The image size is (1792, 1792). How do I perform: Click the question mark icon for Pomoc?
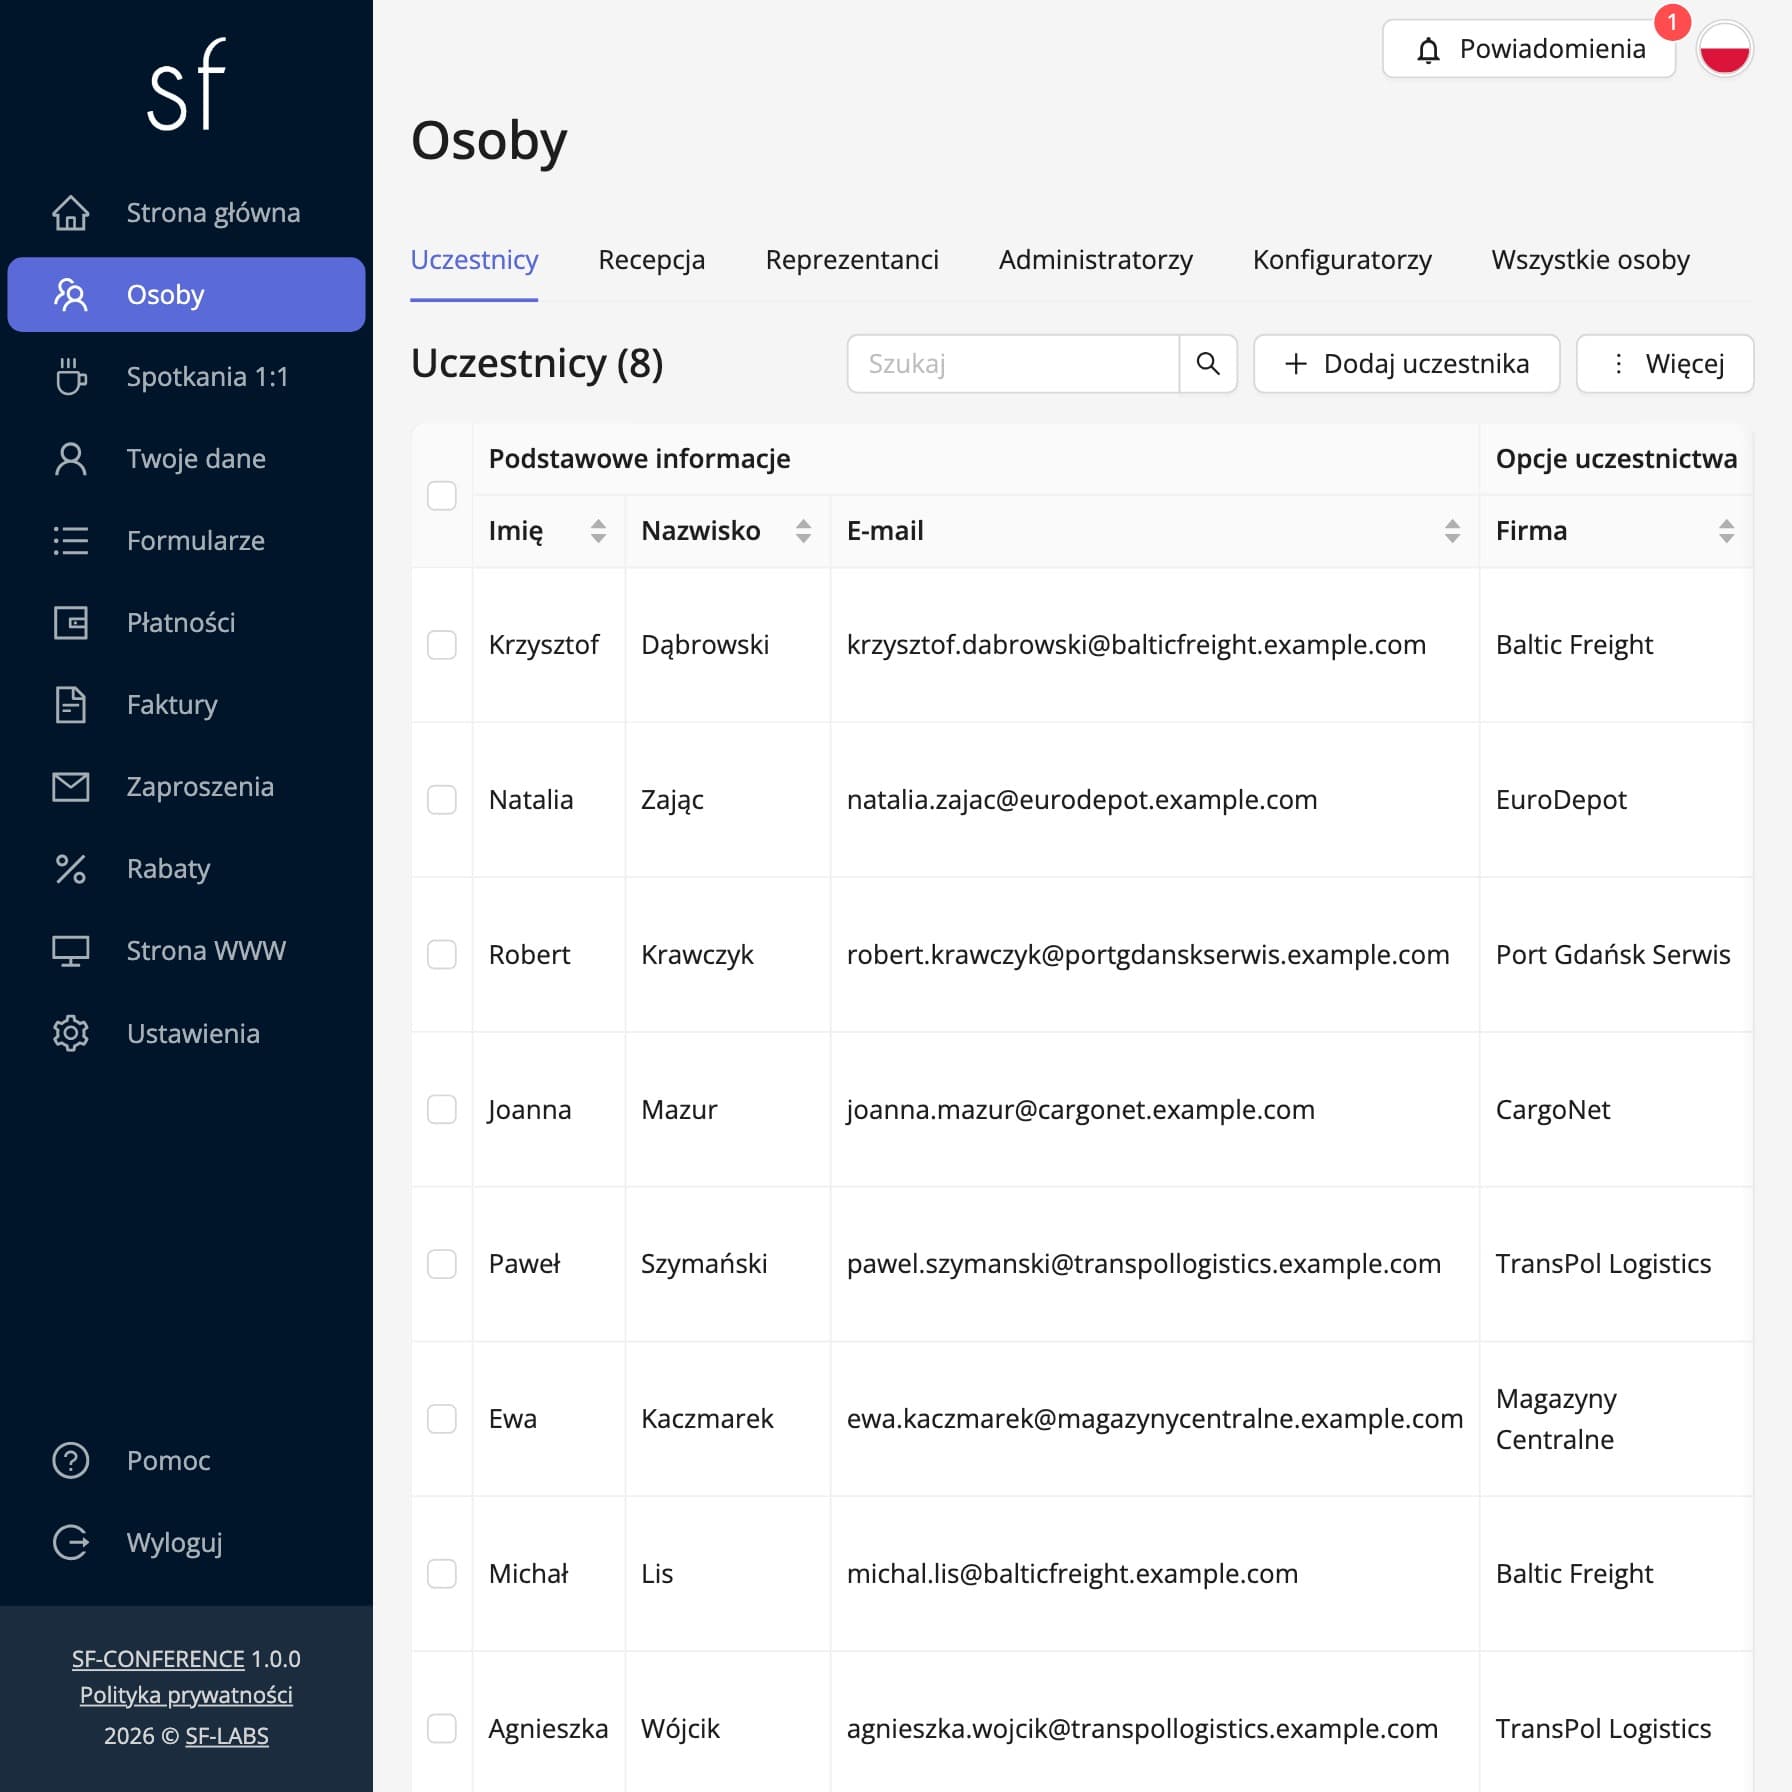coord(70,1461)
